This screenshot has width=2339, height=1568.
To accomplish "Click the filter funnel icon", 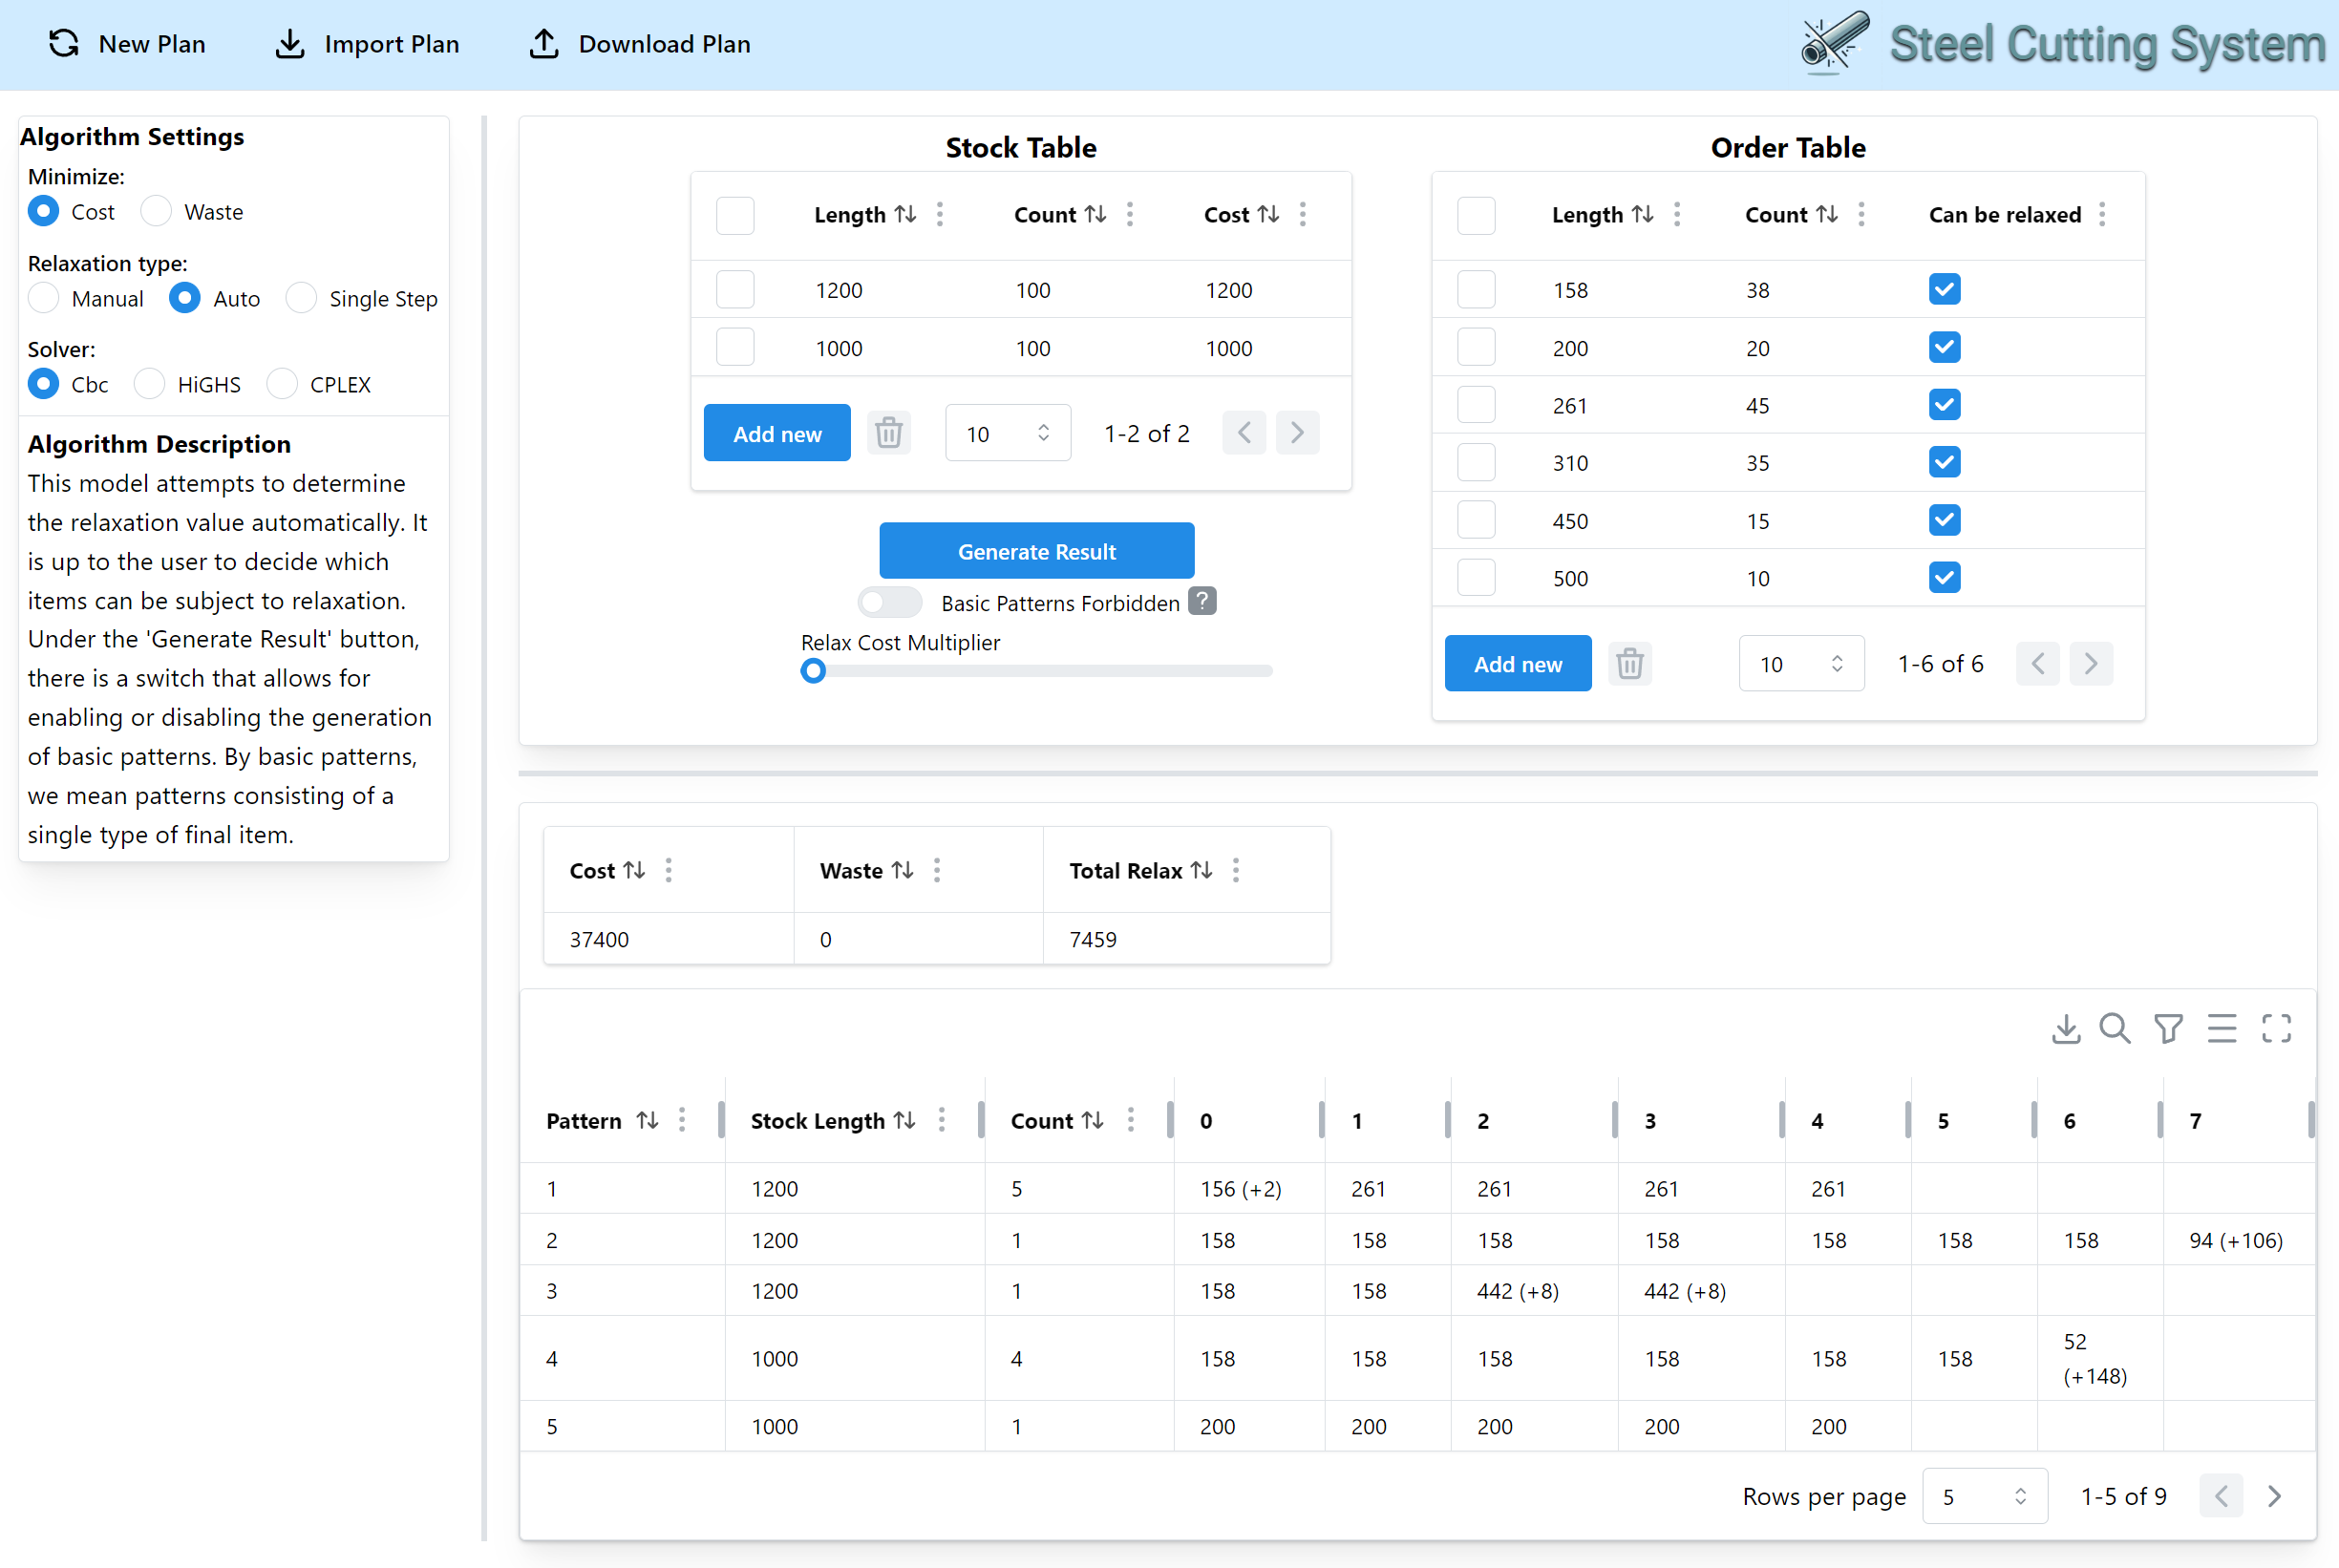I will 2168,1028.
